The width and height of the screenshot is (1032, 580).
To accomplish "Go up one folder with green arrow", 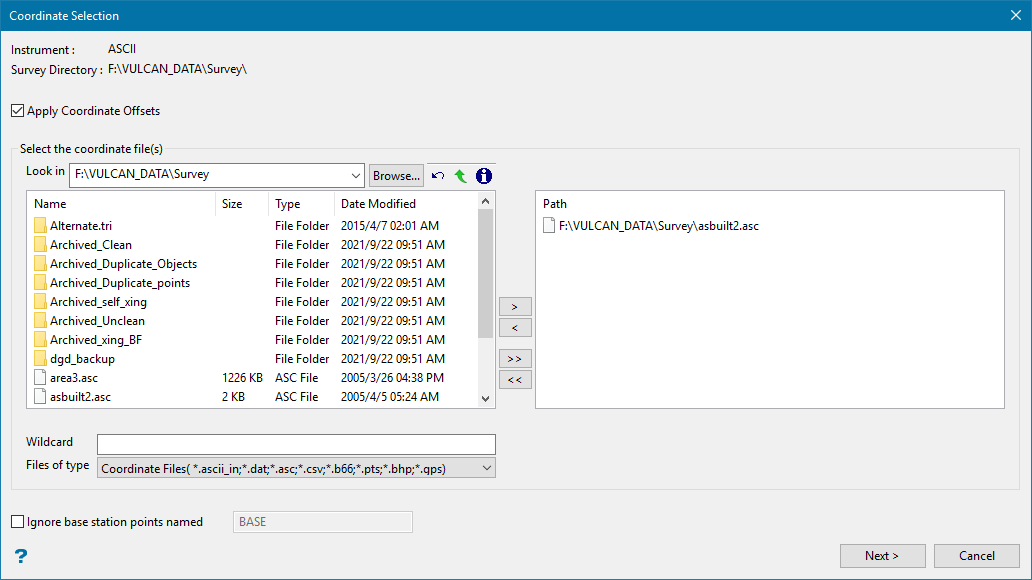I will (x=460, y=176).
